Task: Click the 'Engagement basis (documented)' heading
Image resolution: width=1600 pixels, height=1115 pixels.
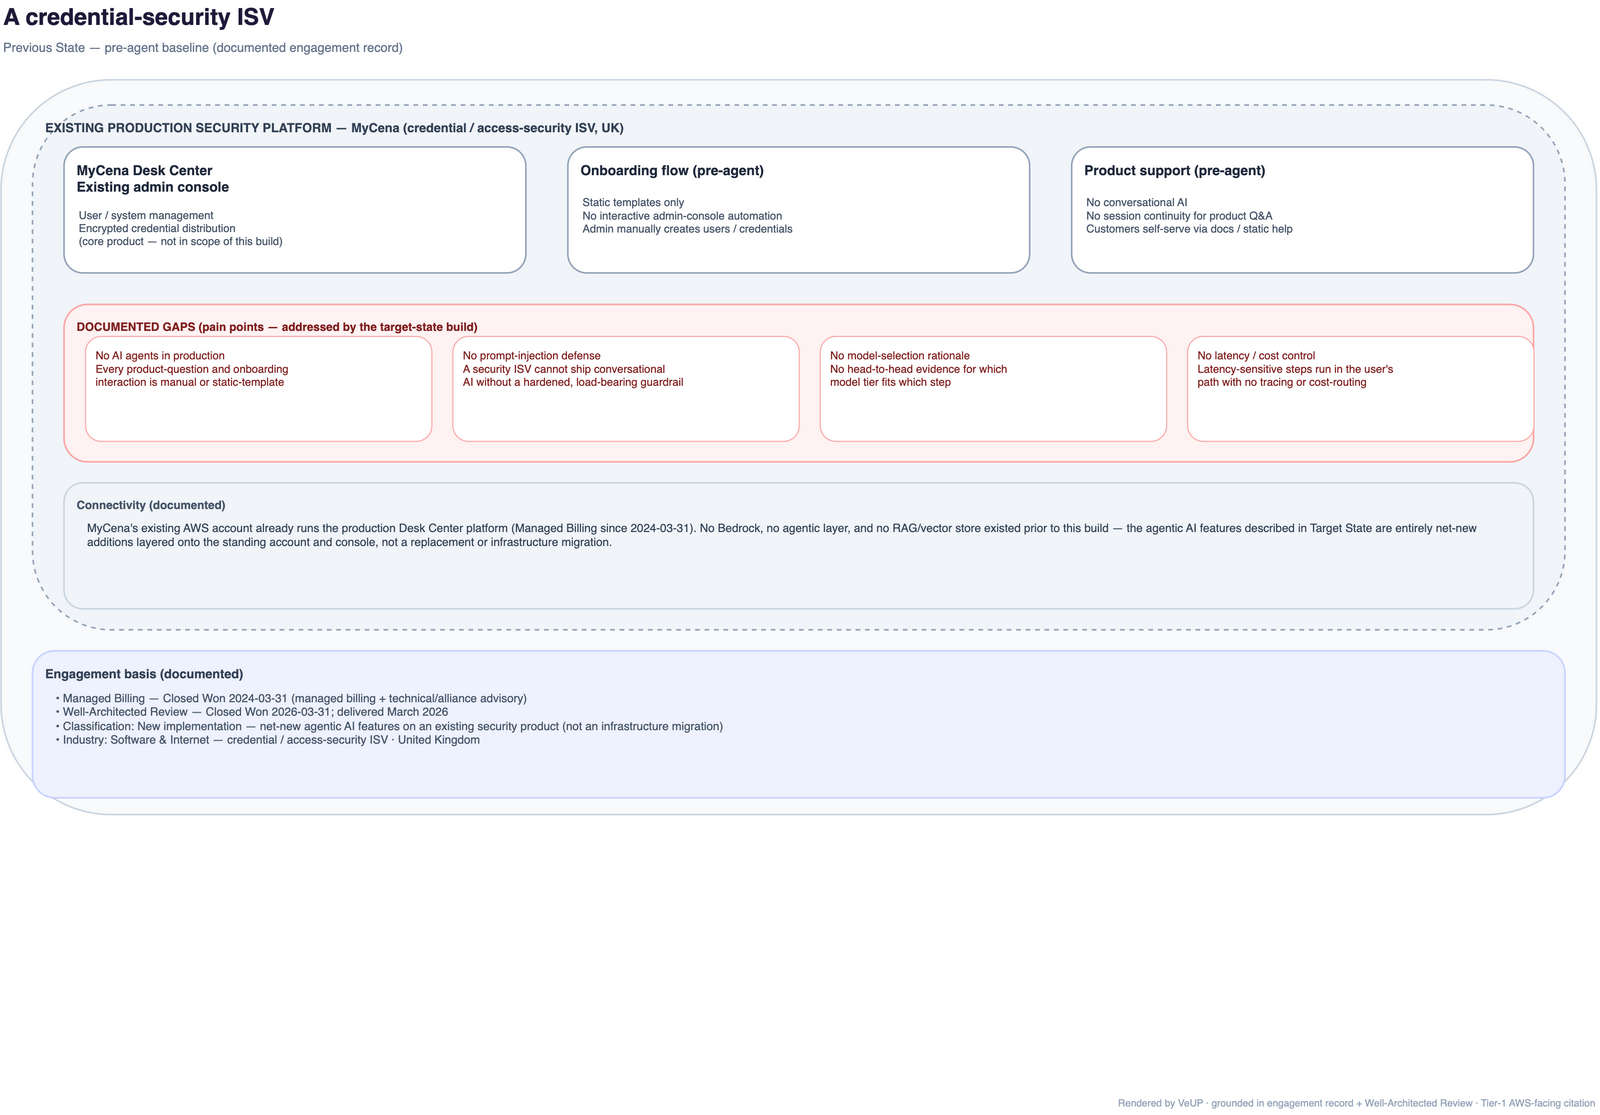Action: 144,674
